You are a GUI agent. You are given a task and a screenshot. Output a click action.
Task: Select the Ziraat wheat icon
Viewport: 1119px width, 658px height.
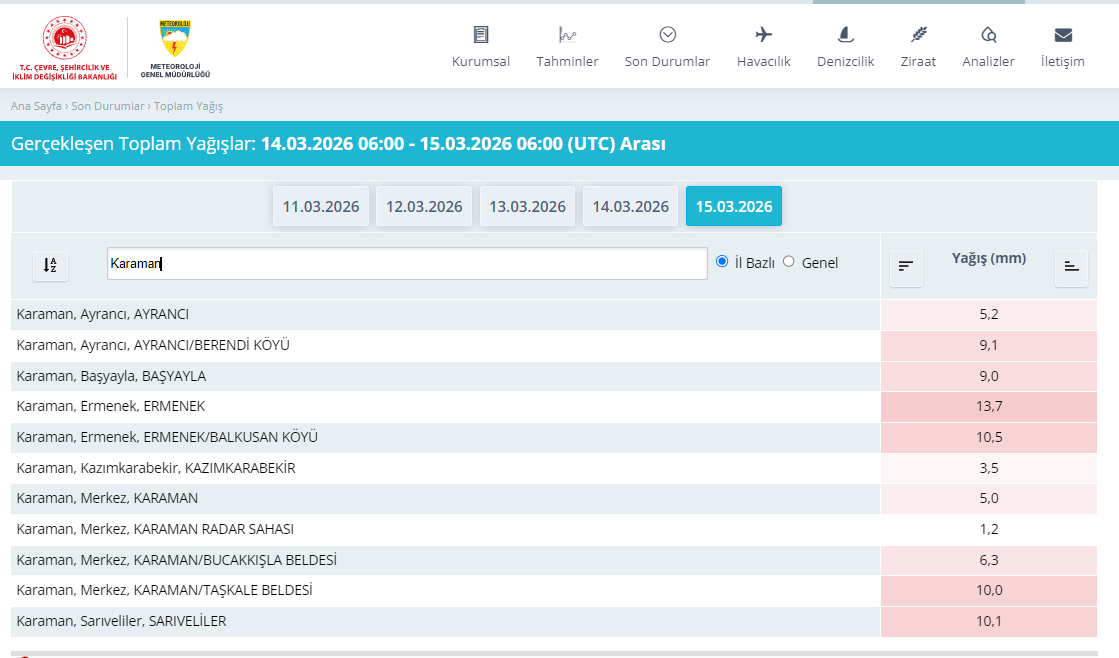pyautogui.click(x=918, y=35)
